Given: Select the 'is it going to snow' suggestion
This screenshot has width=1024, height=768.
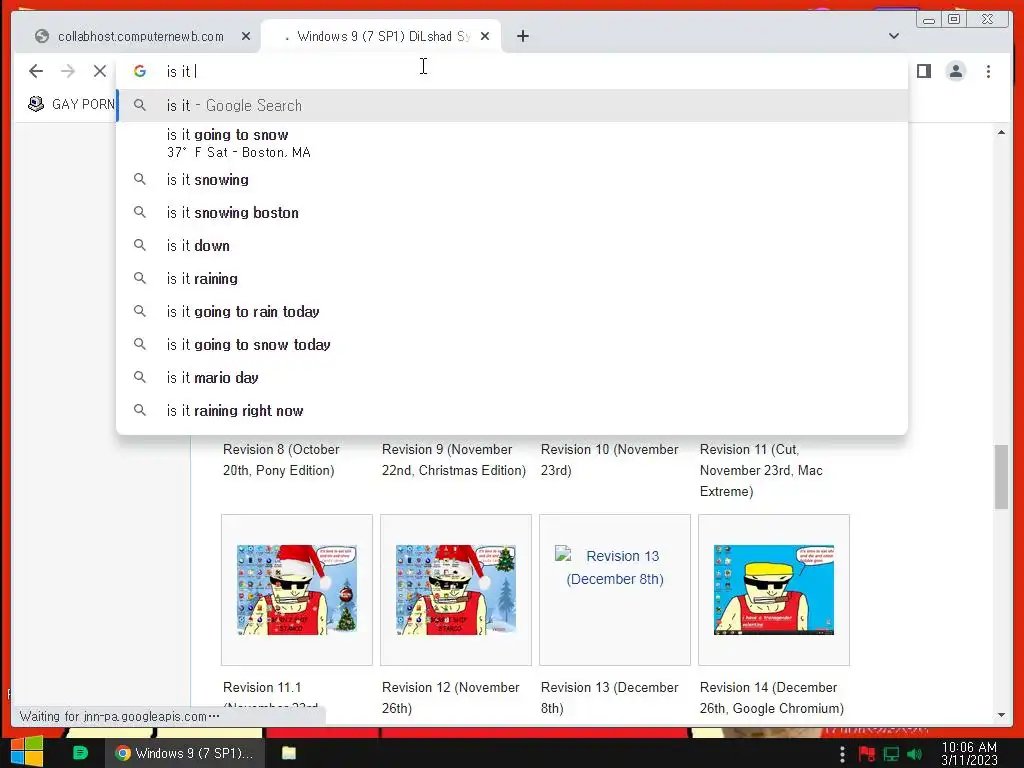Looking at the screenshot, I should 512,143.
